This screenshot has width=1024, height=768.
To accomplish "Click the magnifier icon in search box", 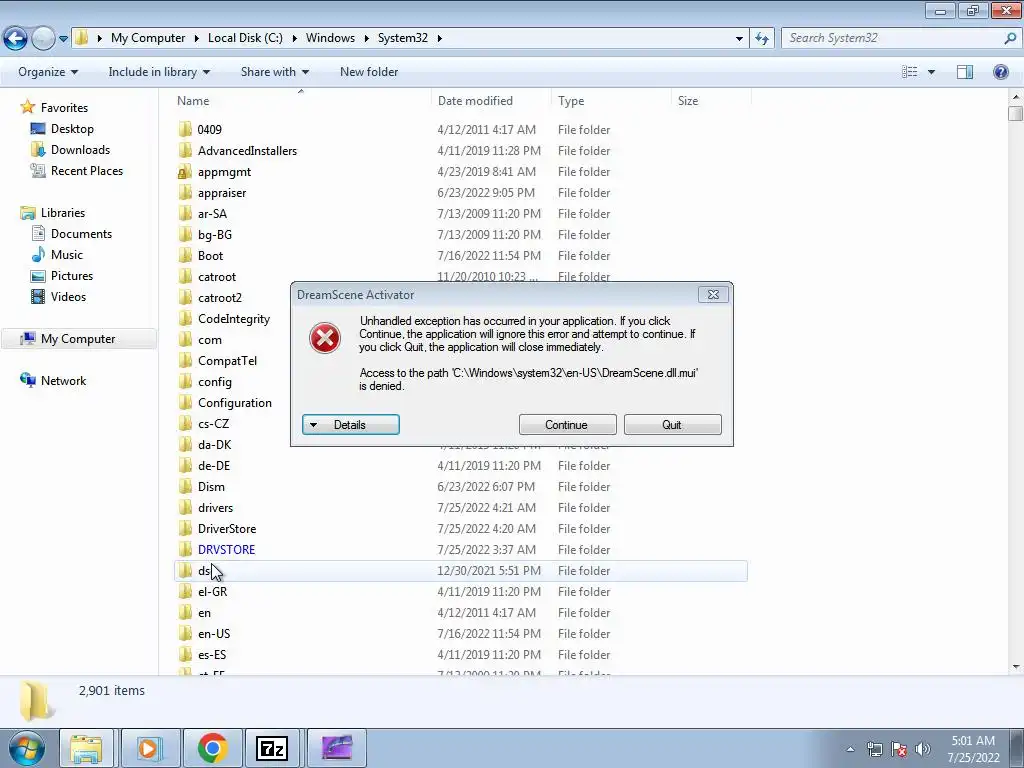I will [x=1010, y=38].
